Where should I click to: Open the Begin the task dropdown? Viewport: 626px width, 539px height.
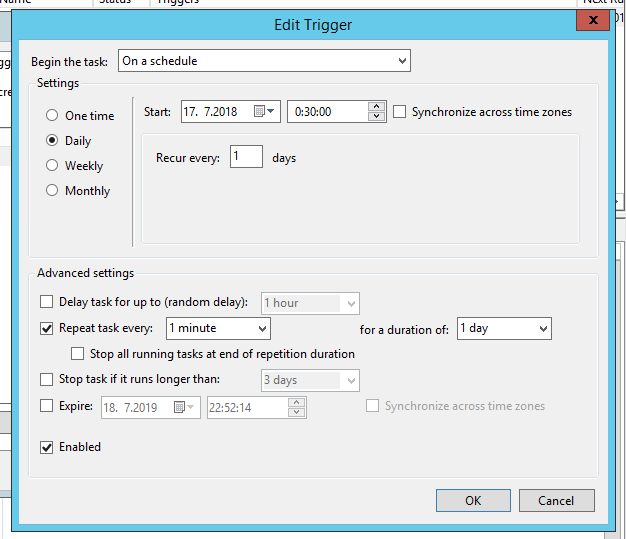click(264, 61)
